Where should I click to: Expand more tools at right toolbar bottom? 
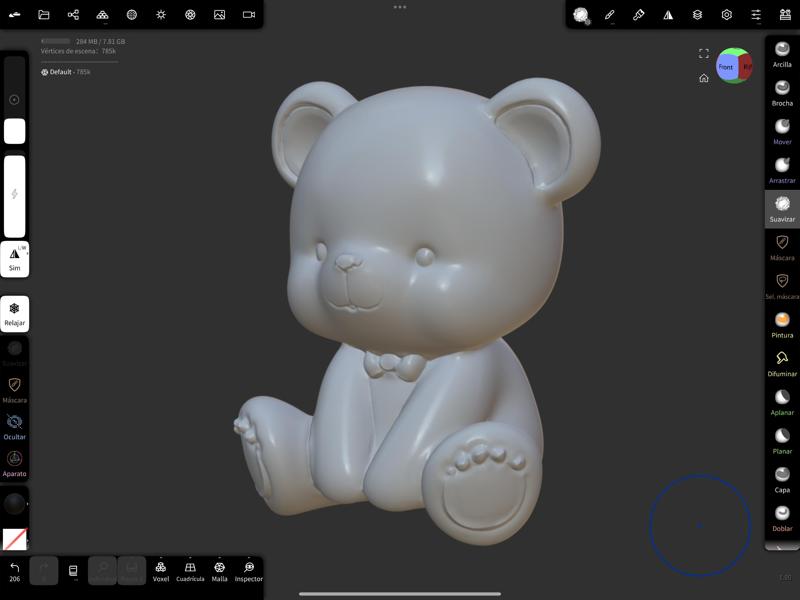click(x=780, y=547)
